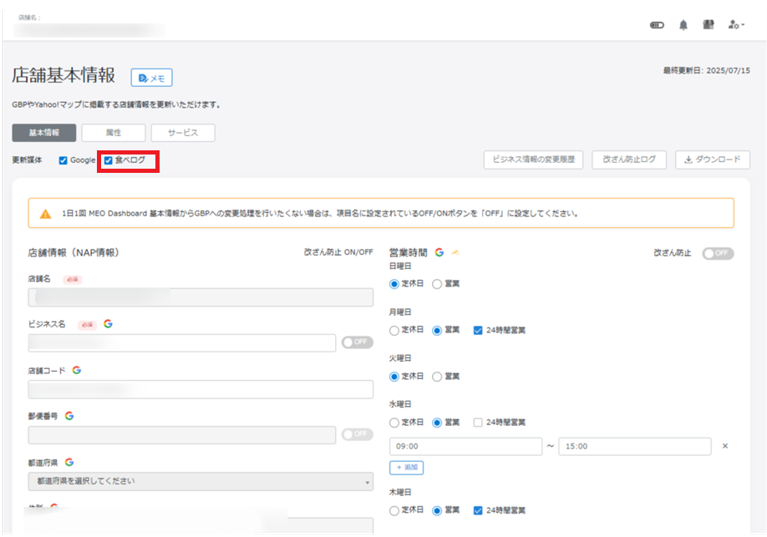
Task: Open the manual book icon in header
Action: point(709,25)
